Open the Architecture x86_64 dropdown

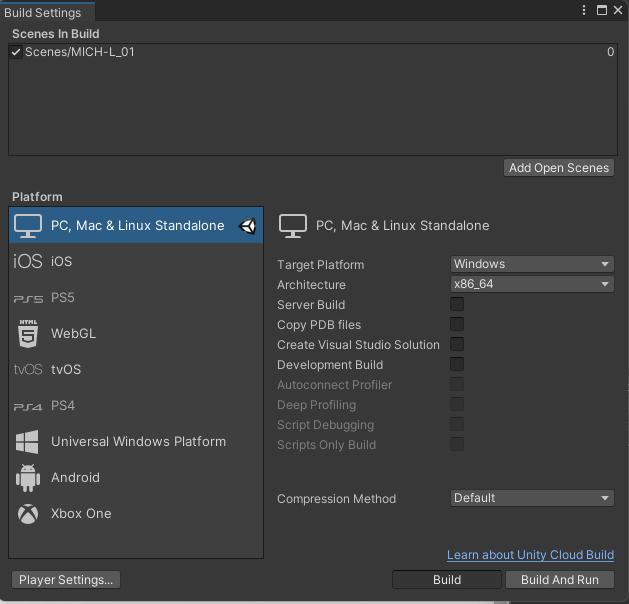tap(532, 284)
